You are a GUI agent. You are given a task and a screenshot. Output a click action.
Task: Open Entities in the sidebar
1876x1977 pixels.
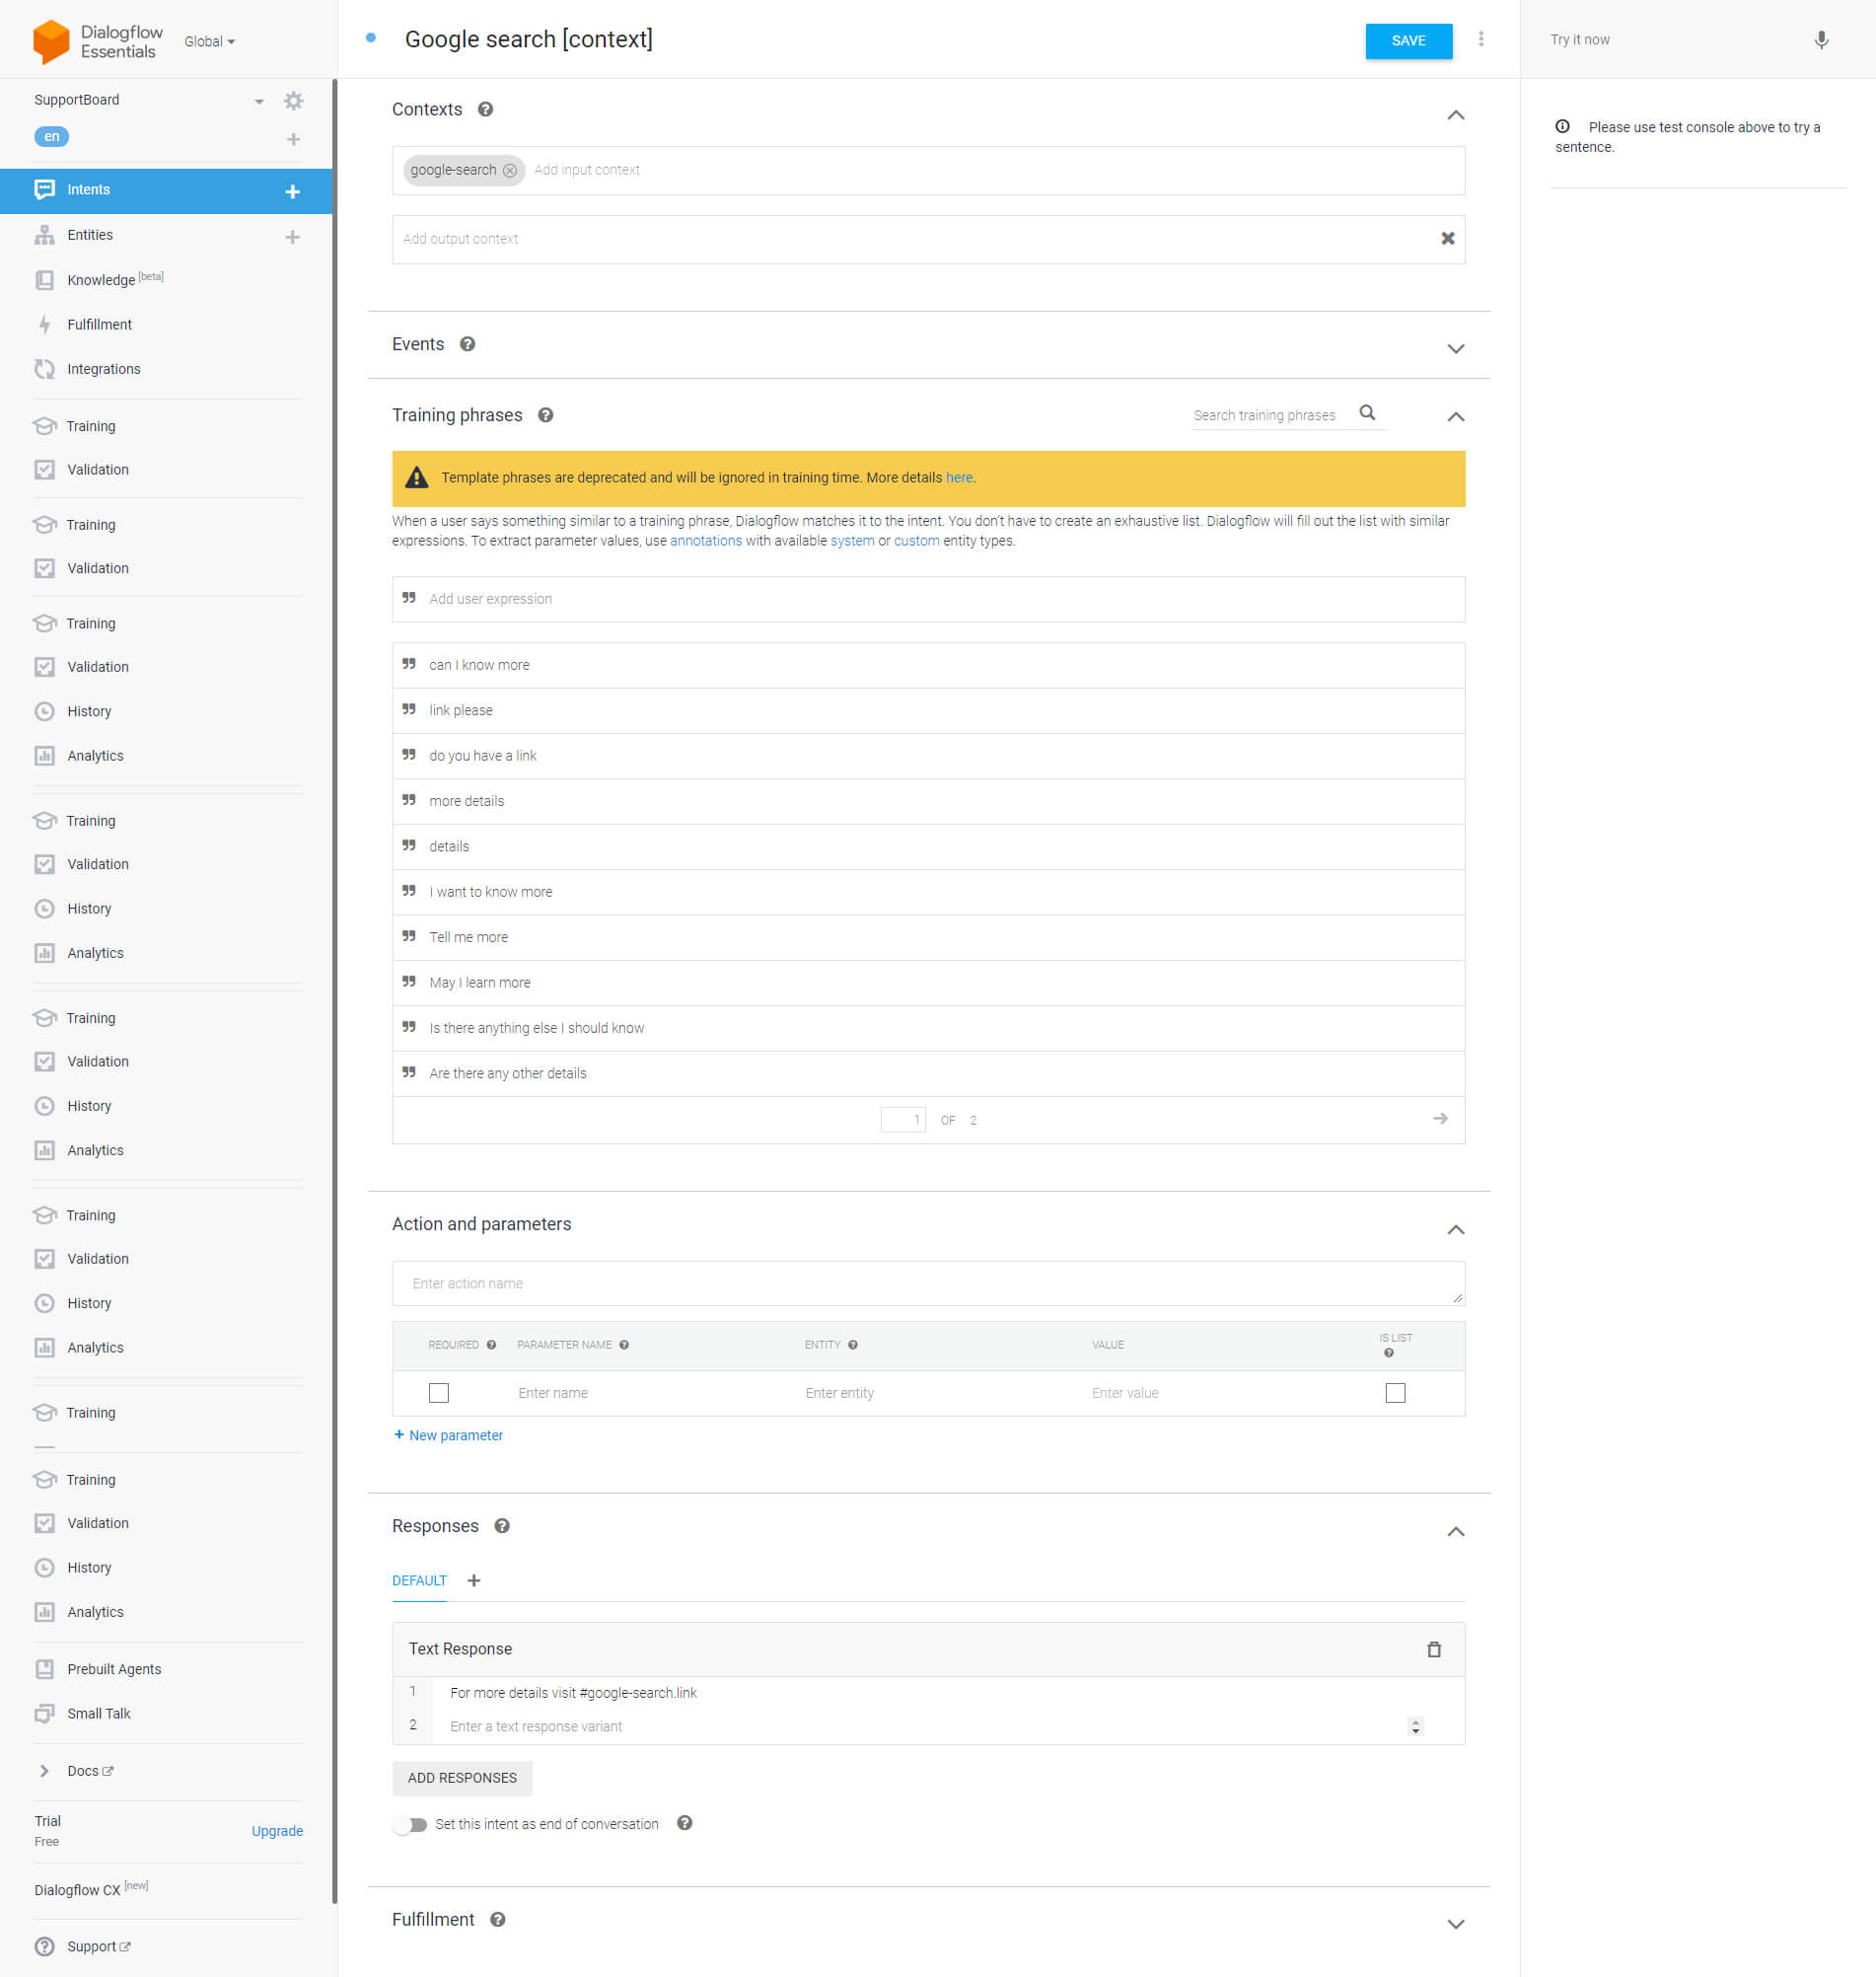[90, 235]
